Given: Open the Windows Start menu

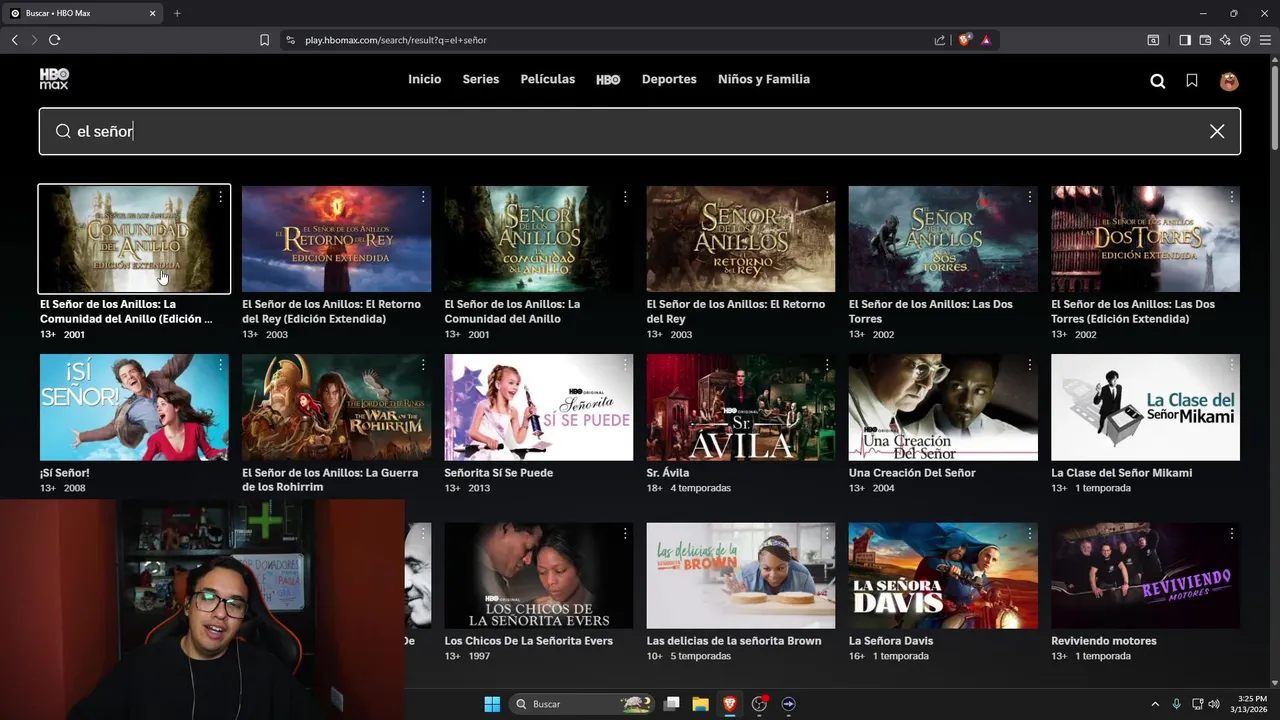Looking at the screenshot, I should pyautogui.click(x=492, y=704).
